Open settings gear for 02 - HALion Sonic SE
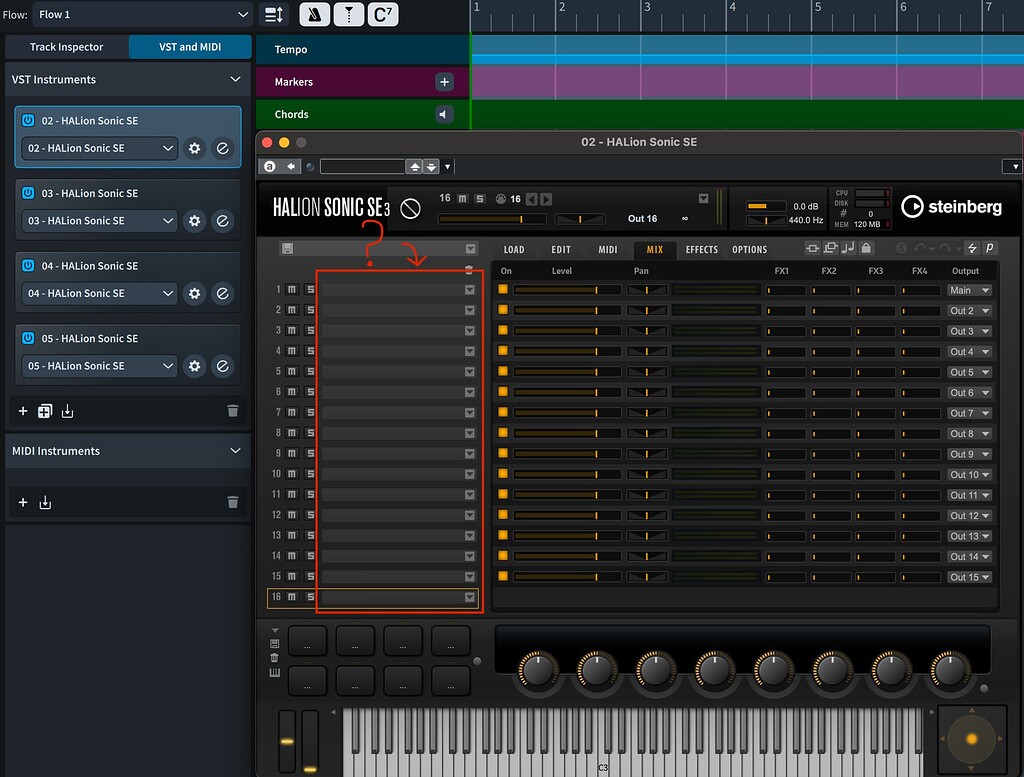 click(x=194, y=147)
